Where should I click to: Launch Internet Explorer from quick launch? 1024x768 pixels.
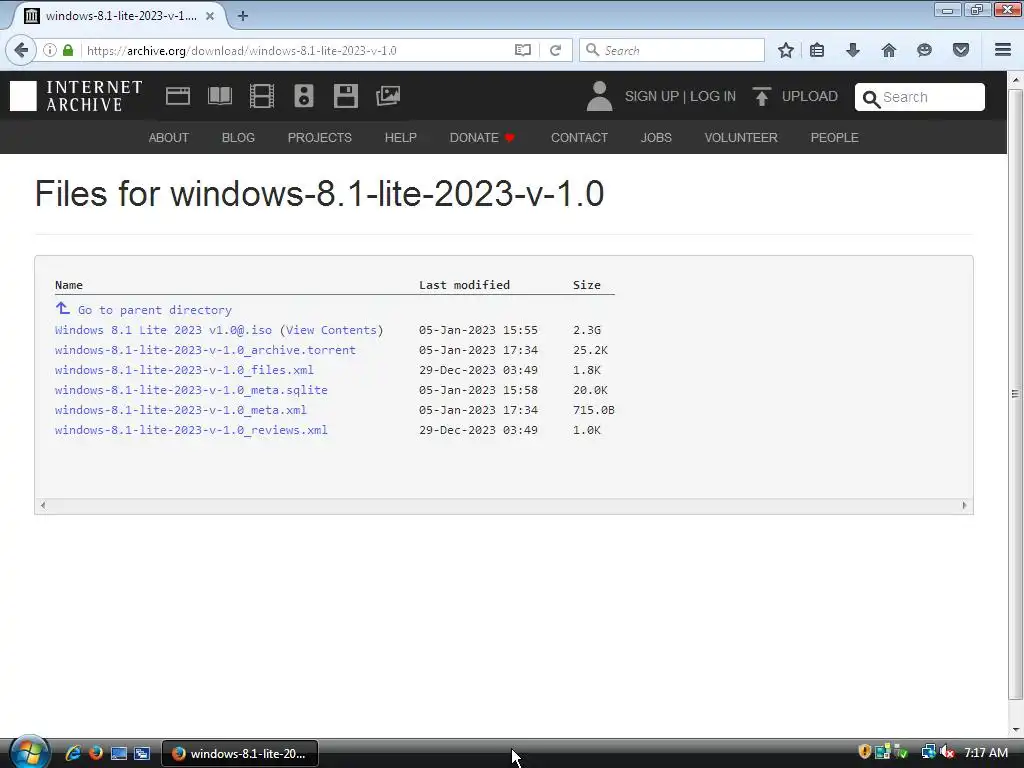tap(72, 753)
